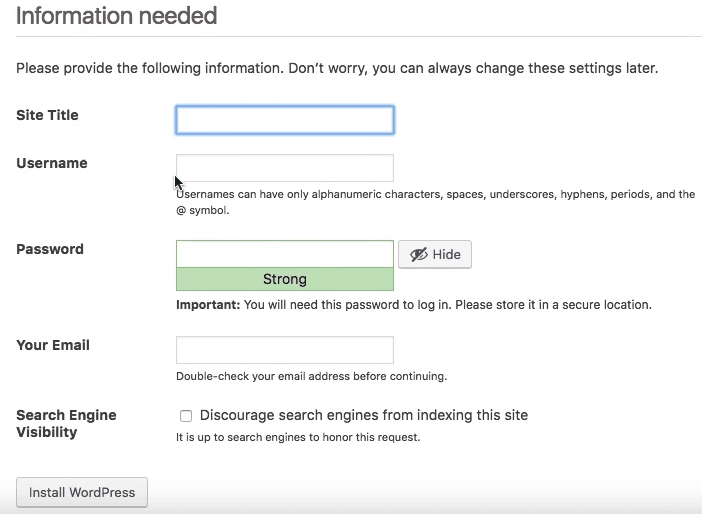Image resolution: width=702 pixels, height=514 pixels.
Task: Click the Your Email input field
Action: (285, 350)
